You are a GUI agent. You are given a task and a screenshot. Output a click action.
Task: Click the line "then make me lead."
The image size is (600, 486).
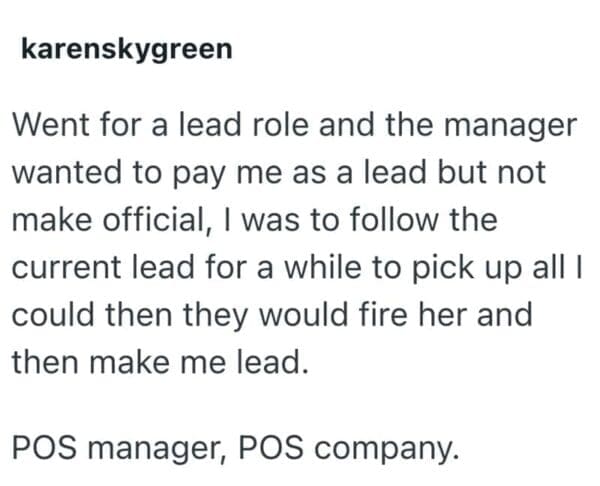[x=156, y=360]
